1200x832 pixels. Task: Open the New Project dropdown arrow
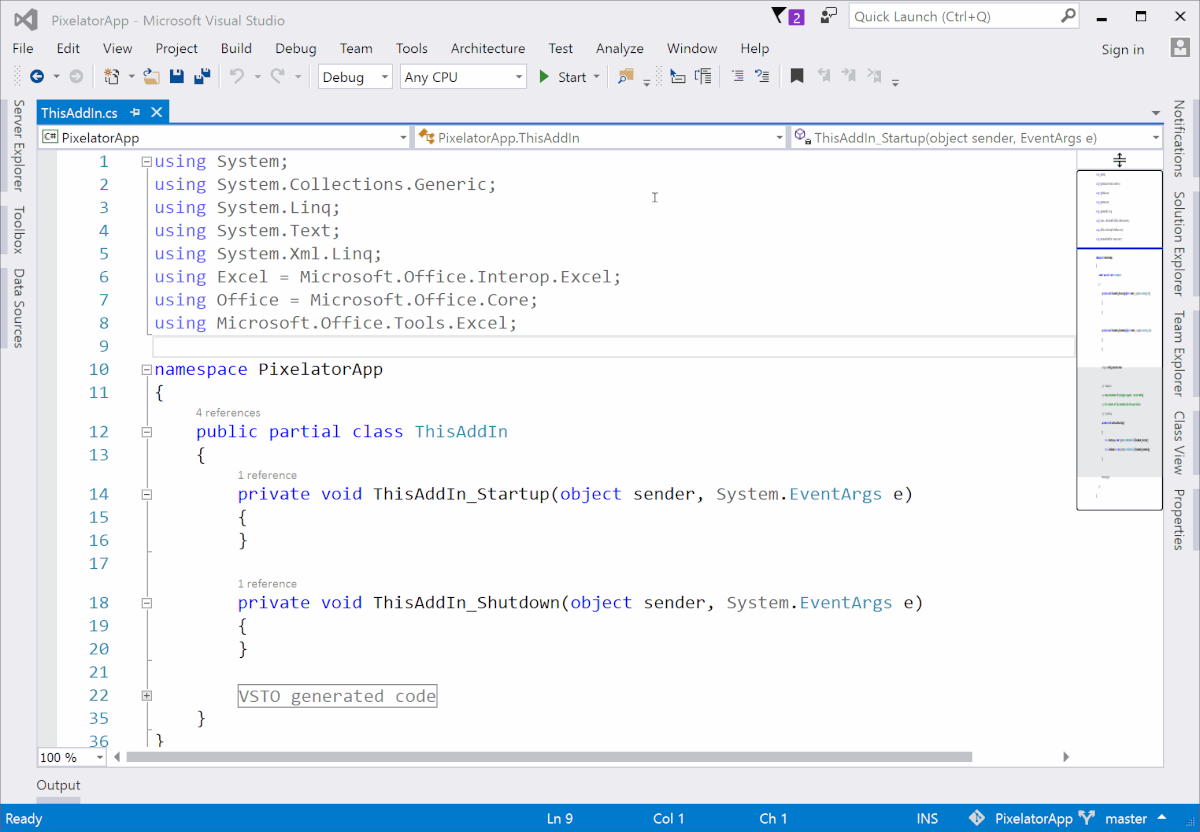[x=131, y=77]
